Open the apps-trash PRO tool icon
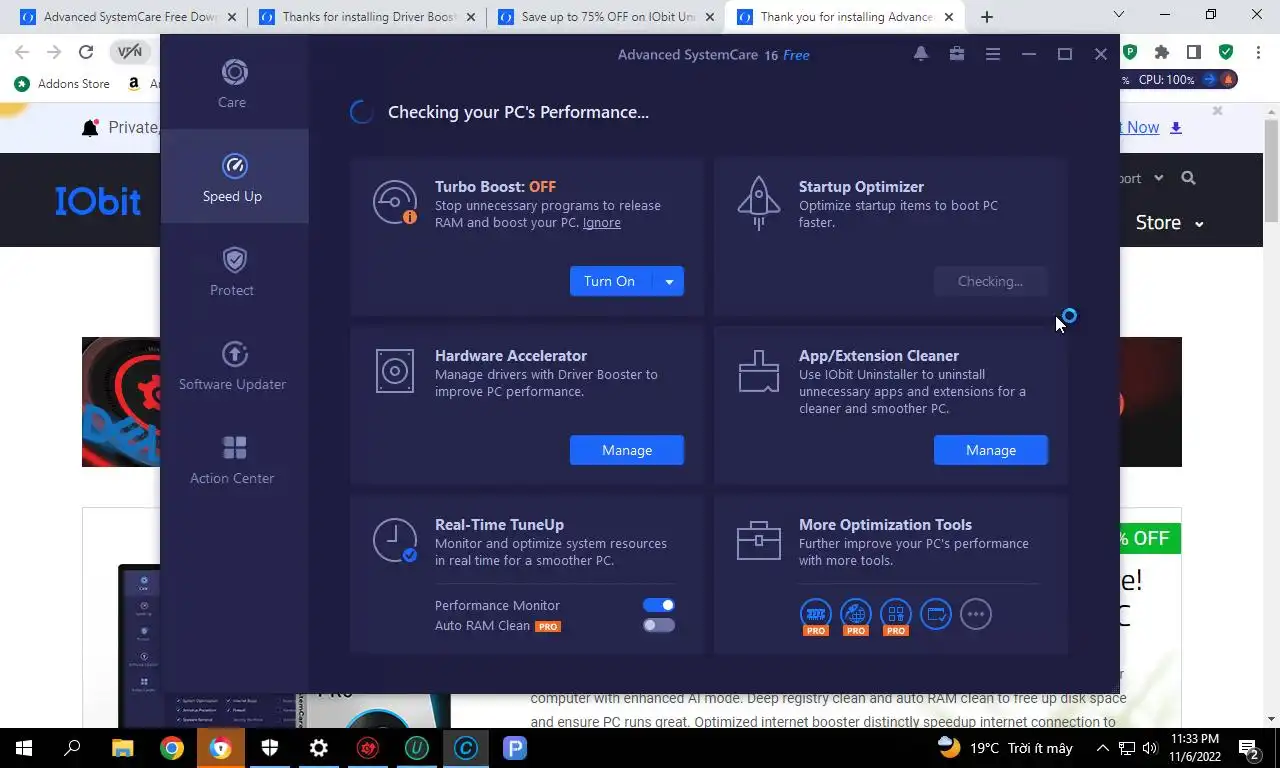Image resolution: width=1280 pixels, height=768 pixels. coord(896,615)
